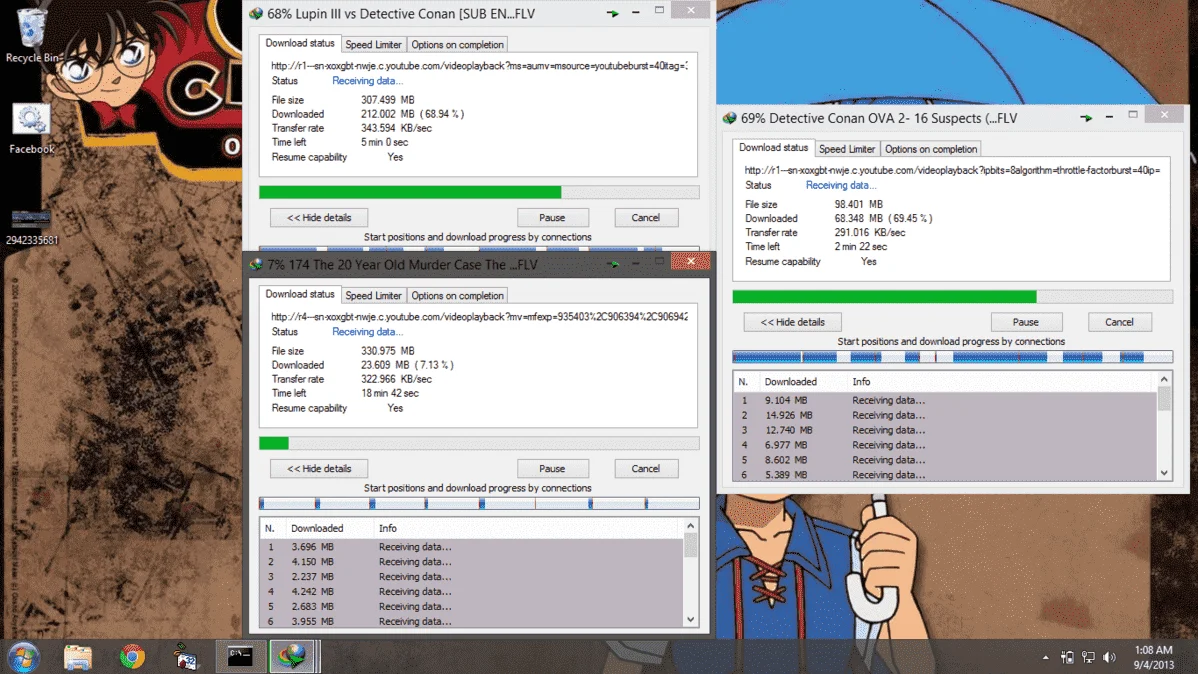Click the Murder Case green progress bar
The width and height of the screenshot is (1198, 674).
tap(479, 443)
